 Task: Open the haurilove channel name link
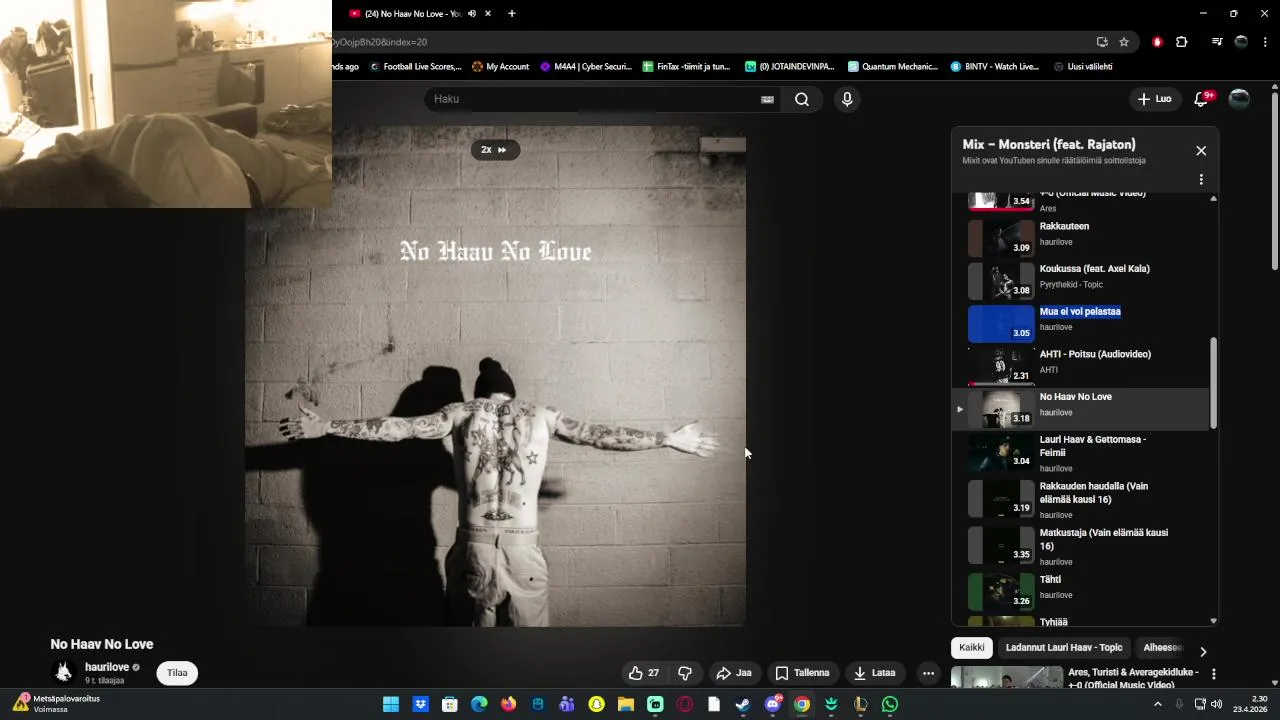[107, 667]
